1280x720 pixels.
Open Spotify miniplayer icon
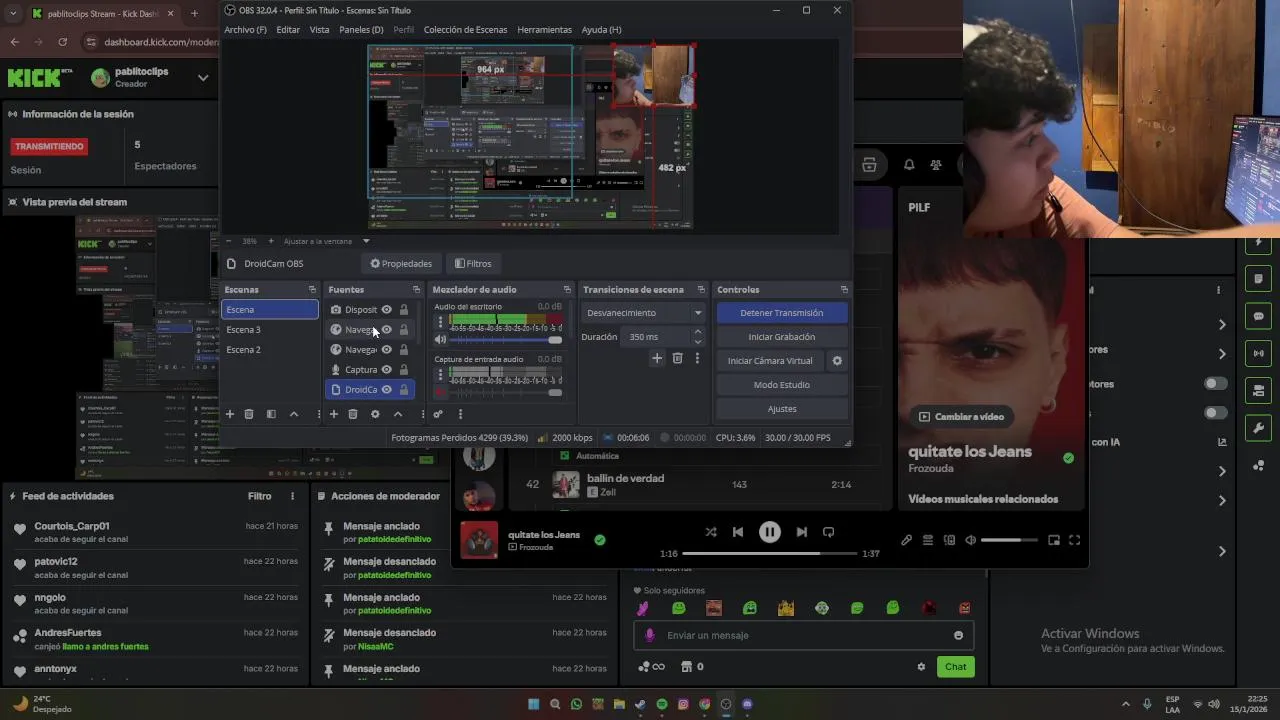[x=1054, y=540]
